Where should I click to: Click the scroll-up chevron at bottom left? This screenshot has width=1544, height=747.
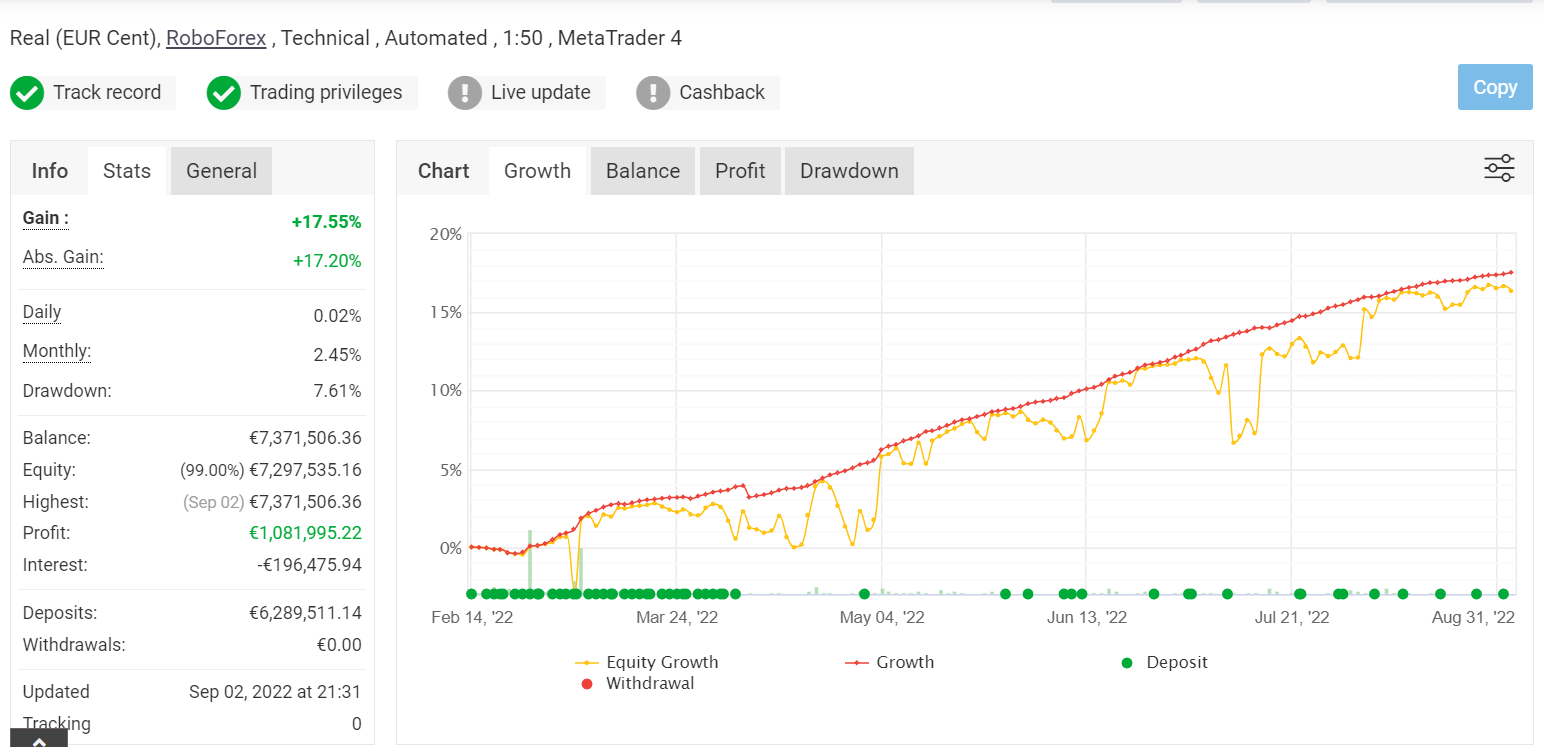pyautogui.click(x=38, y=740)
